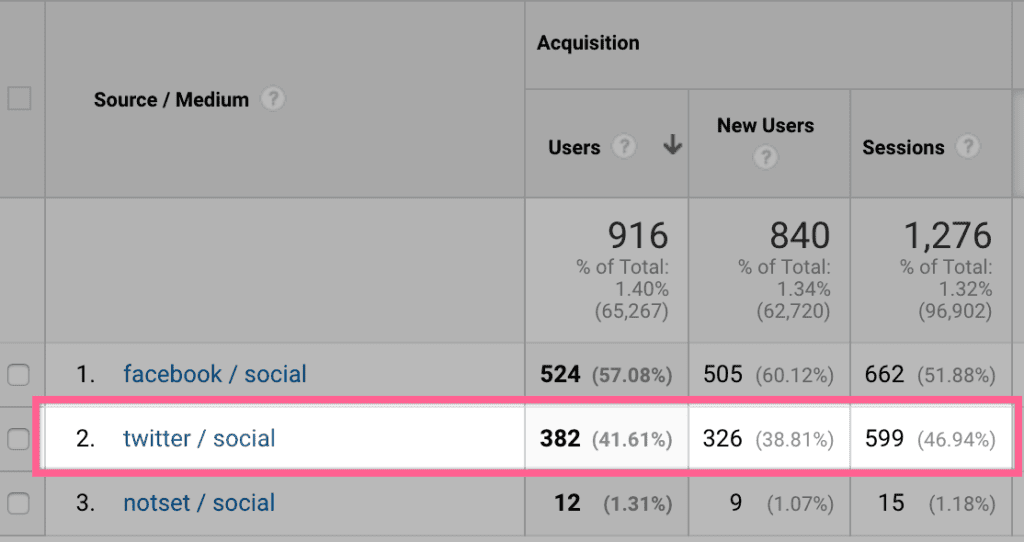
Task: Click the Acquisition group header
Action: (x=588, y=43)
